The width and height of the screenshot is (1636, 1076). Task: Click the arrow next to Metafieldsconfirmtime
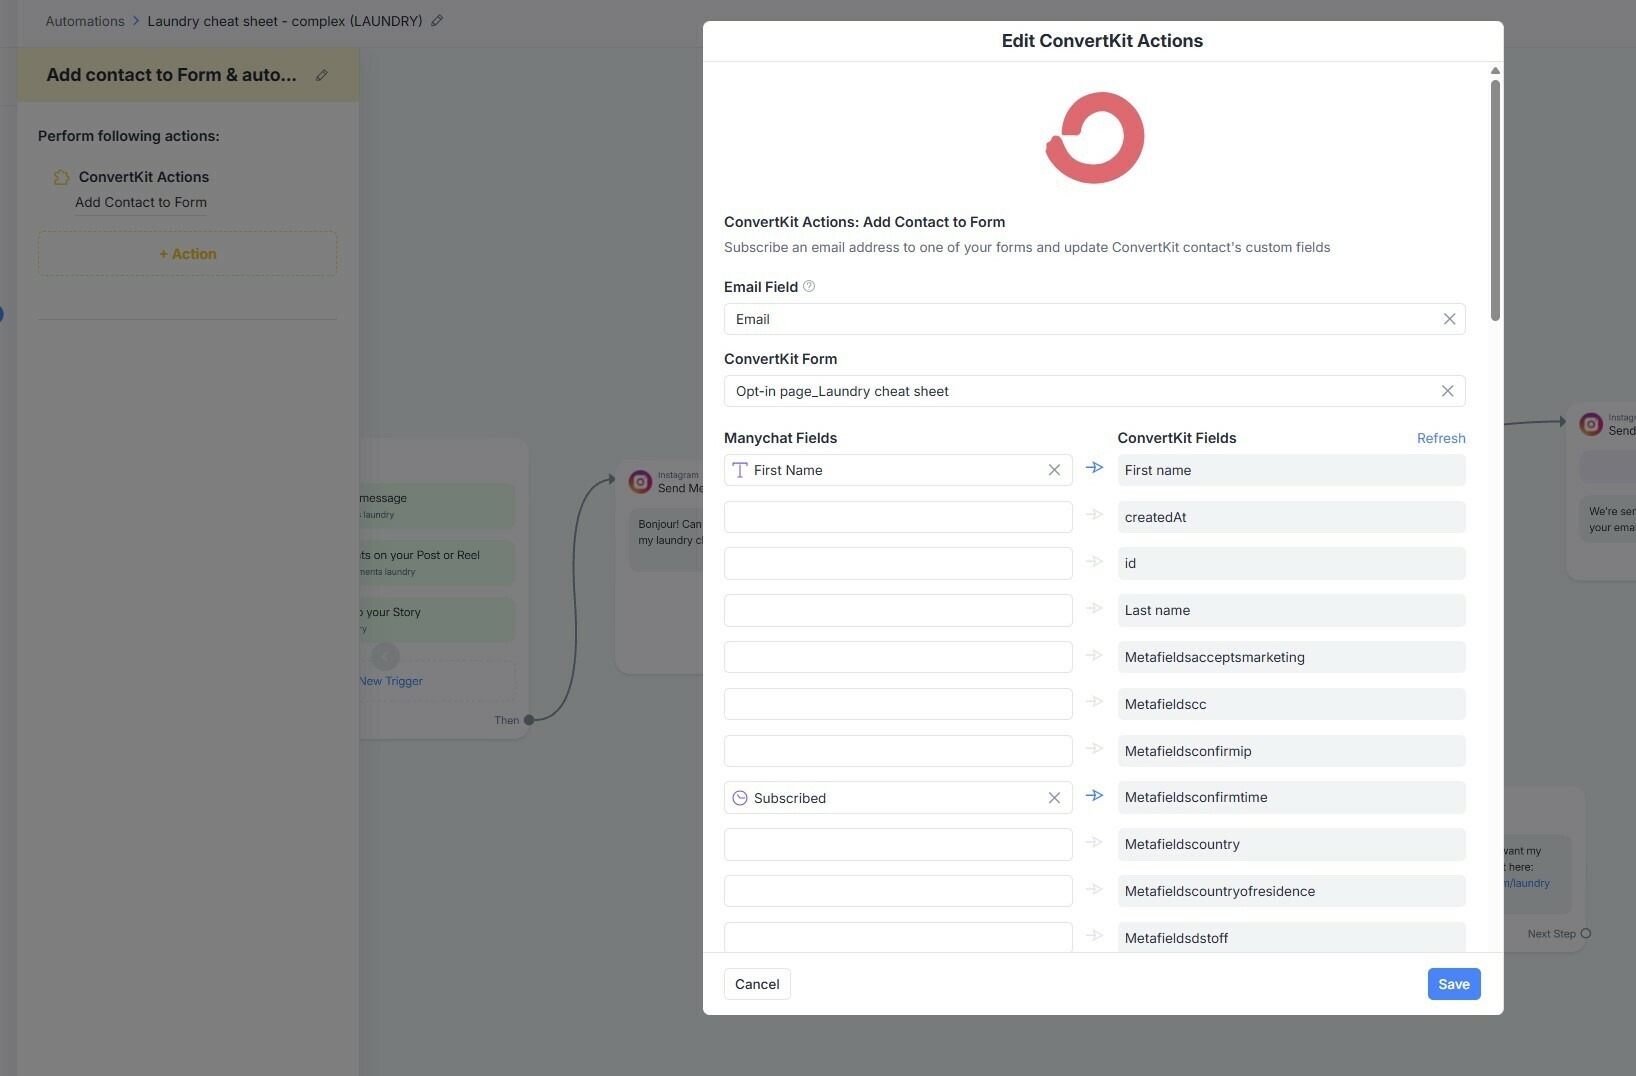[x=1094, y=796]
